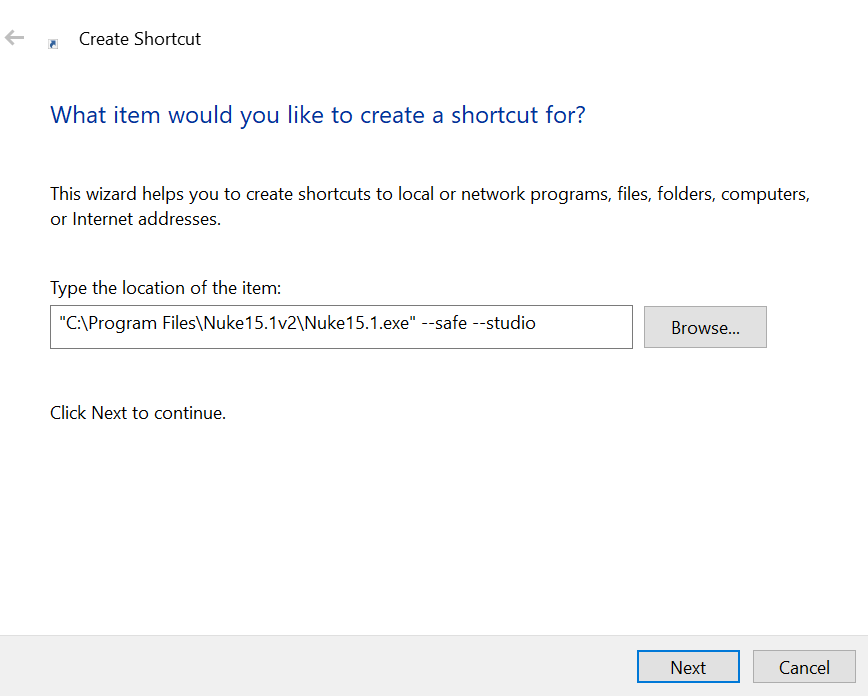Click the 'or Internet addresses' description line
868x696 pixels.
click(136, 219)
